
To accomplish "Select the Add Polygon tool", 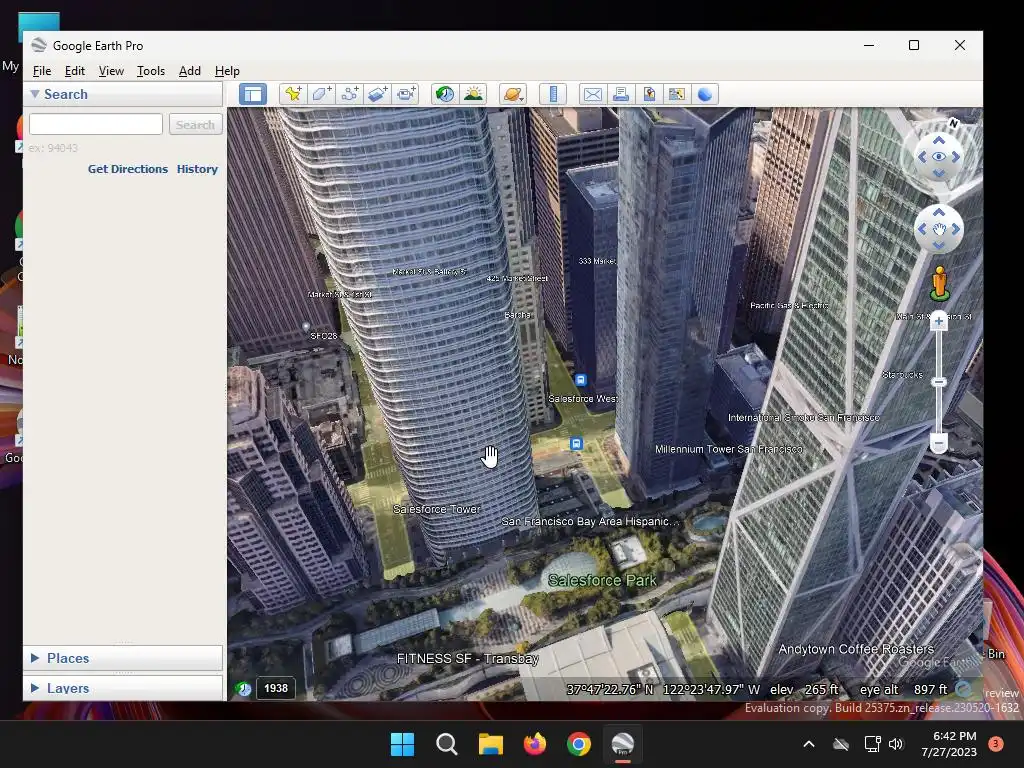I will point(321,94).
